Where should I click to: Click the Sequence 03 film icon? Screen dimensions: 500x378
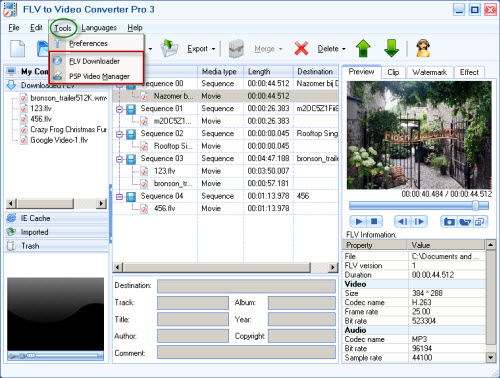point(131,159)
